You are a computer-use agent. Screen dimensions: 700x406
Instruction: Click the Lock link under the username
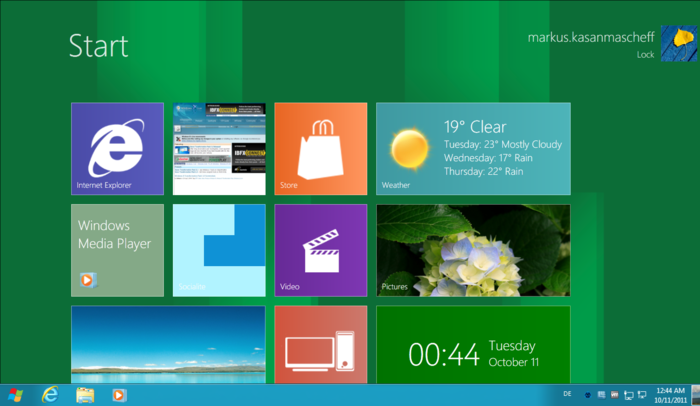point(645,55)
